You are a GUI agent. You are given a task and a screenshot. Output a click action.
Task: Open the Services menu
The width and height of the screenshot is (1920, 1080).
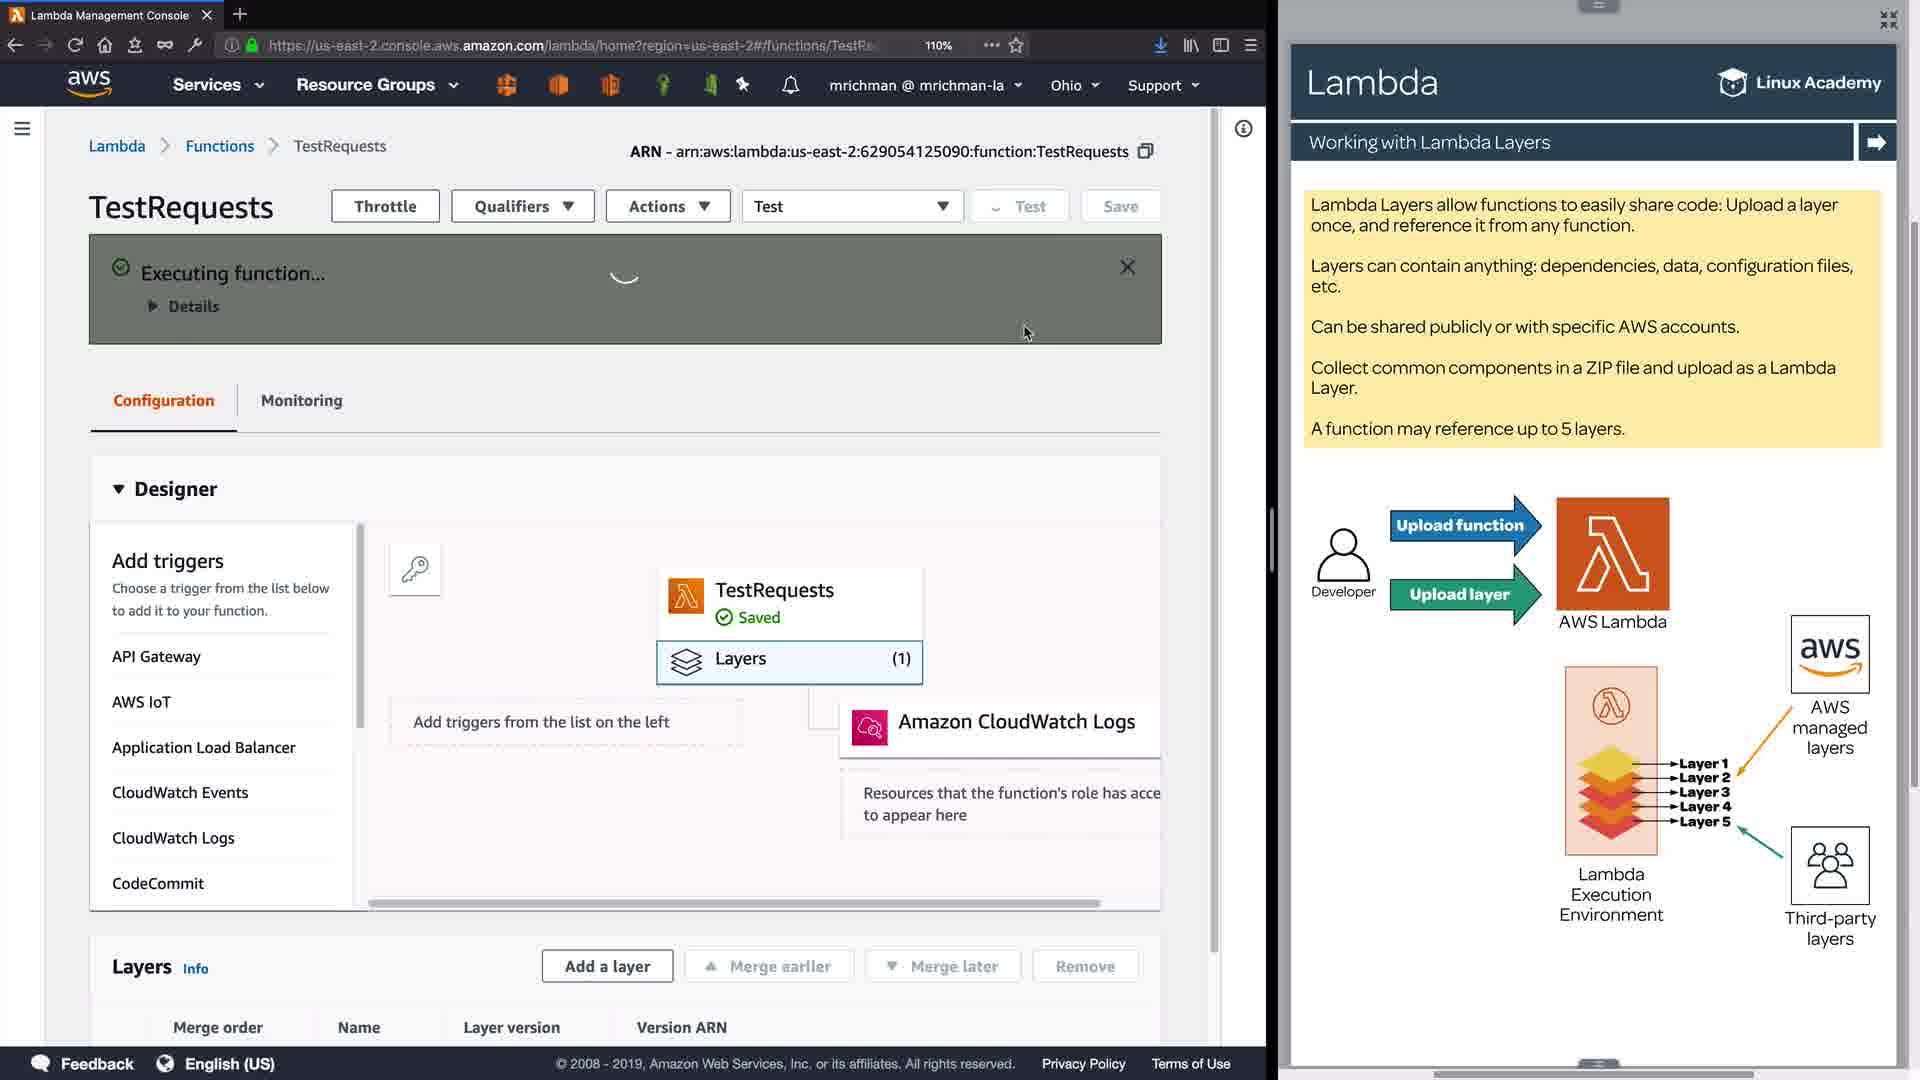click(218, 85)
